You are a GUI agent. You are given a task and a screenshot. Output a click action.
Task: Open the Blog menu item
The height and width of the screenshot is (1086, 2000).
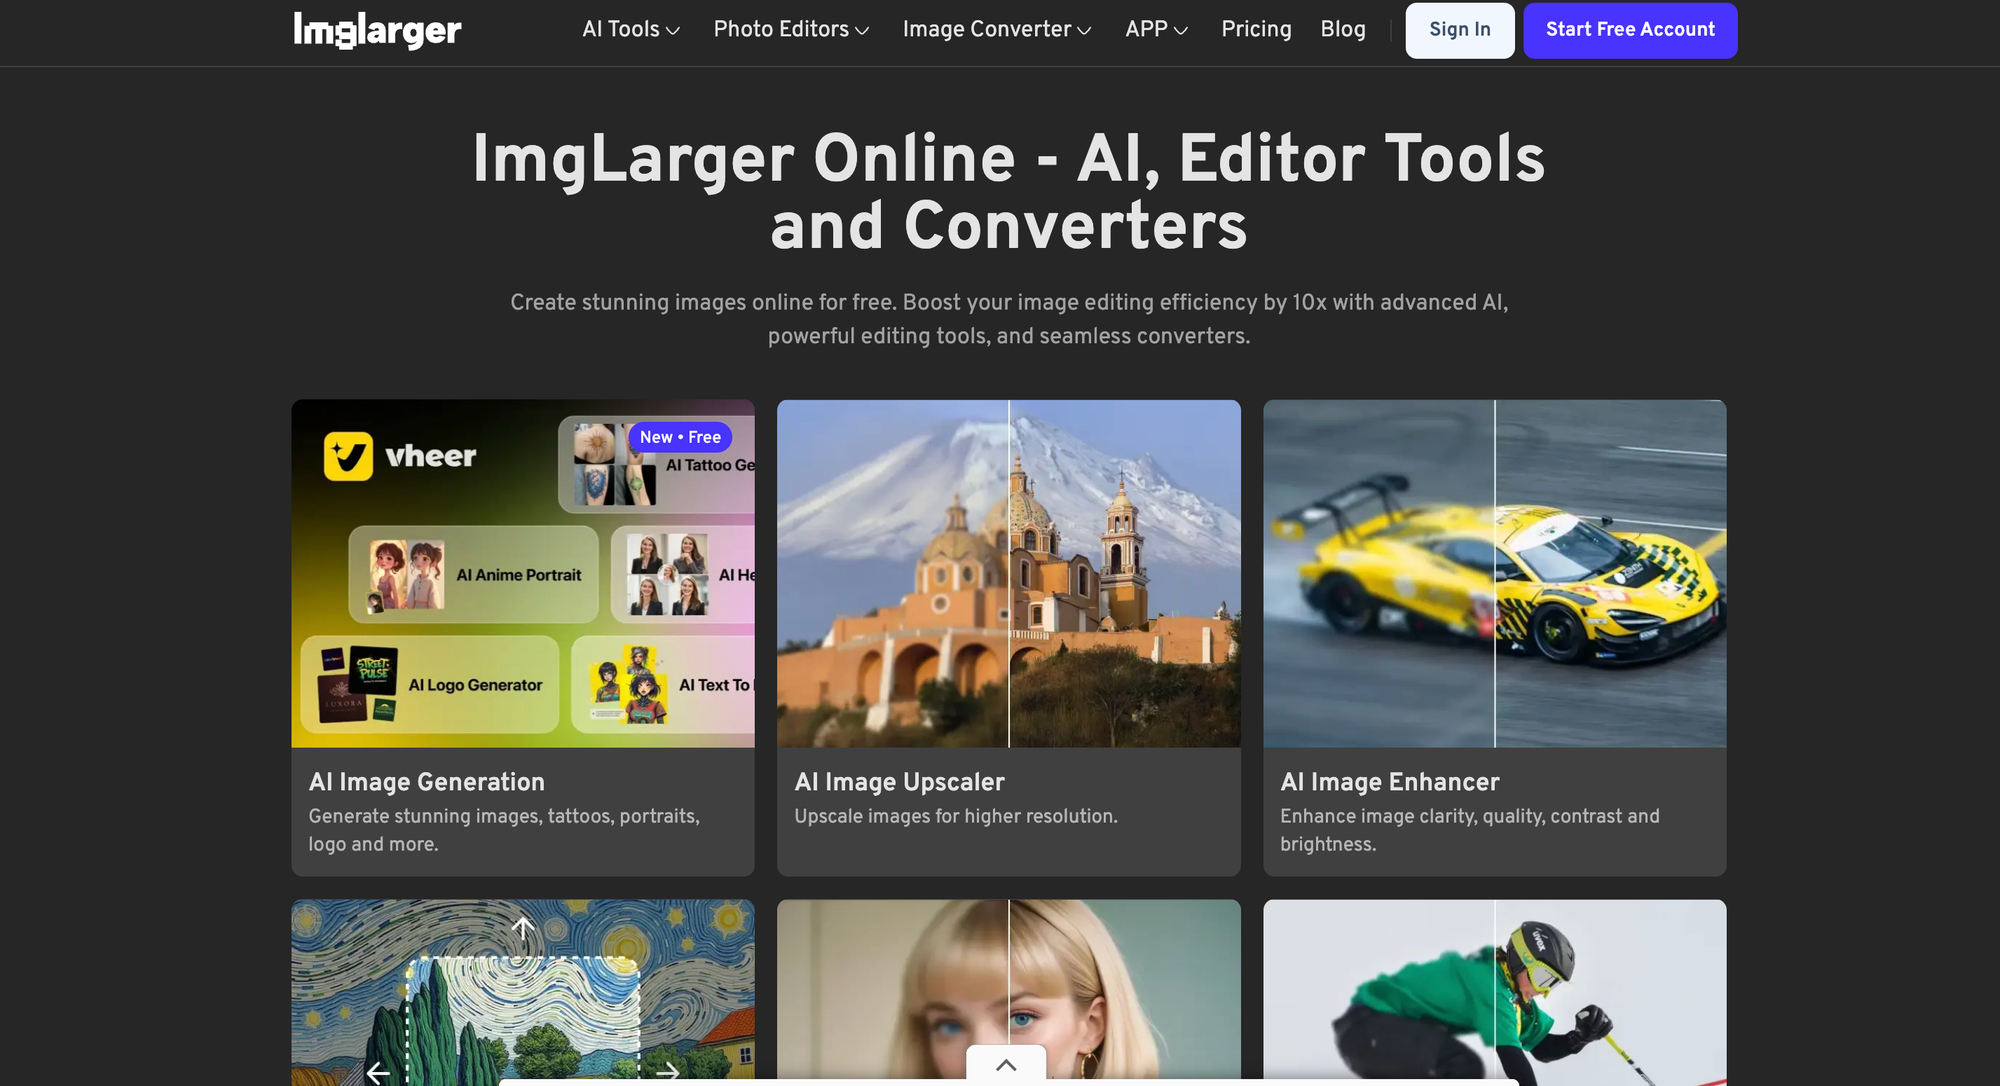tap(1342, 30)
